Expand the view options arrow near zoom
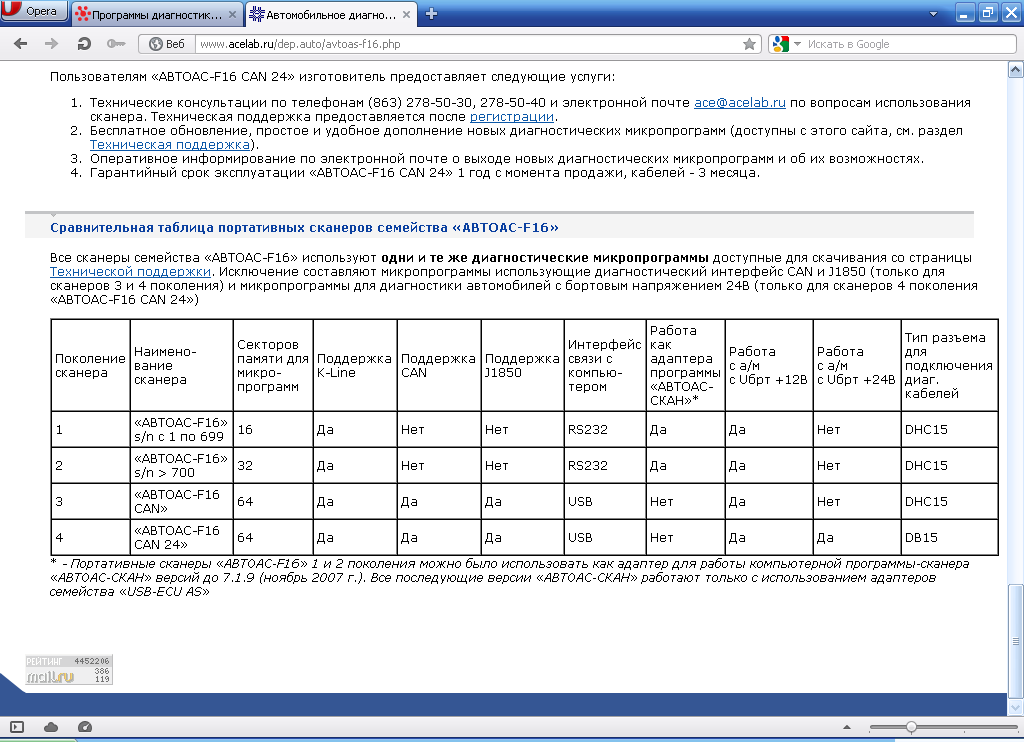The width and height of the screenshot is (1024, 742). [x=847, y=727]
